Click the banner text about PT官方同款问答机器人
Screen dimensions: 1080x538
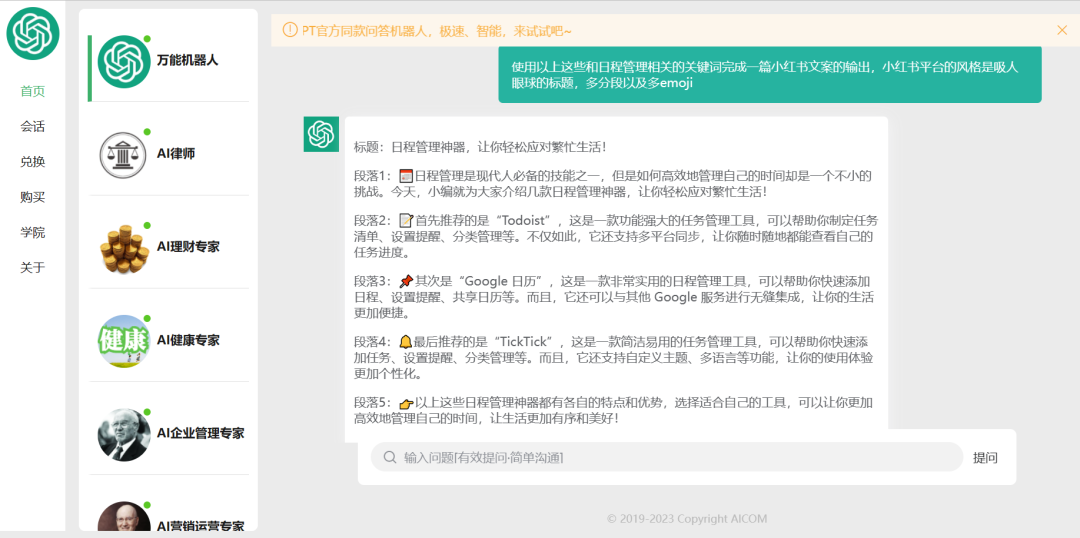(x=437, y=31)
